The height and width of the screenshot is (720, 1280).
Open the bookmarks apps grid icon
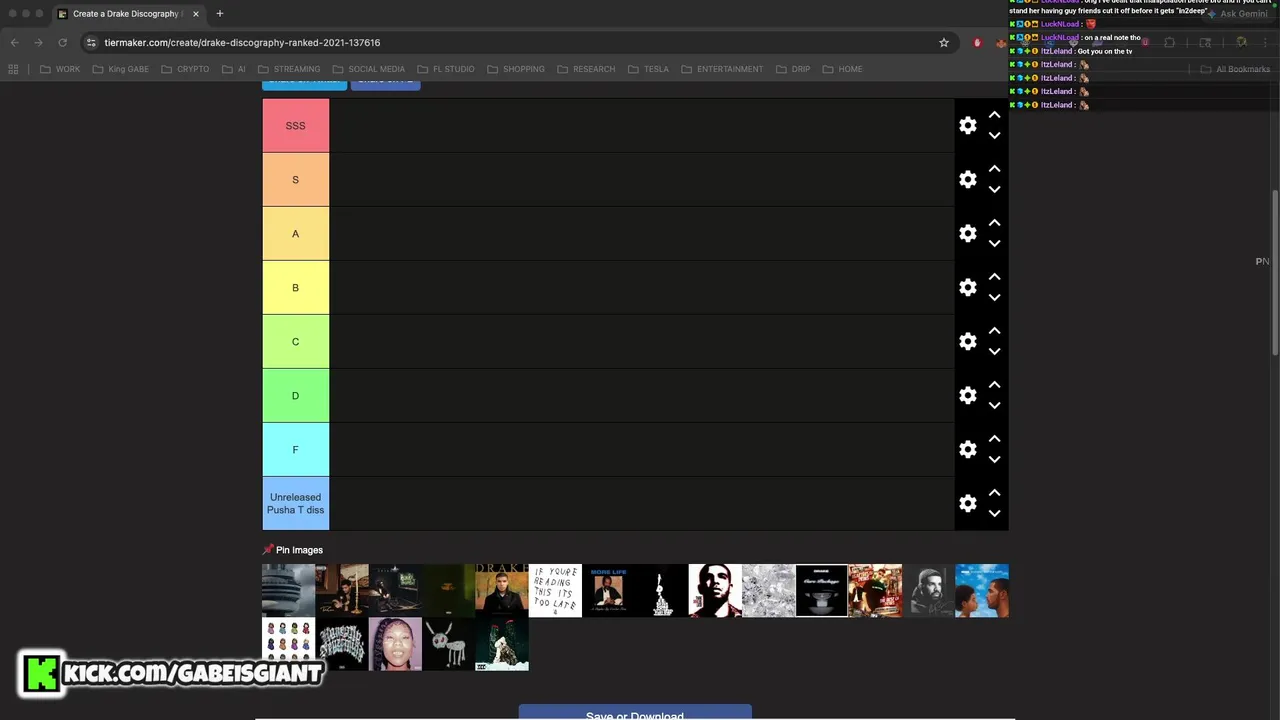tap(13, 69)
